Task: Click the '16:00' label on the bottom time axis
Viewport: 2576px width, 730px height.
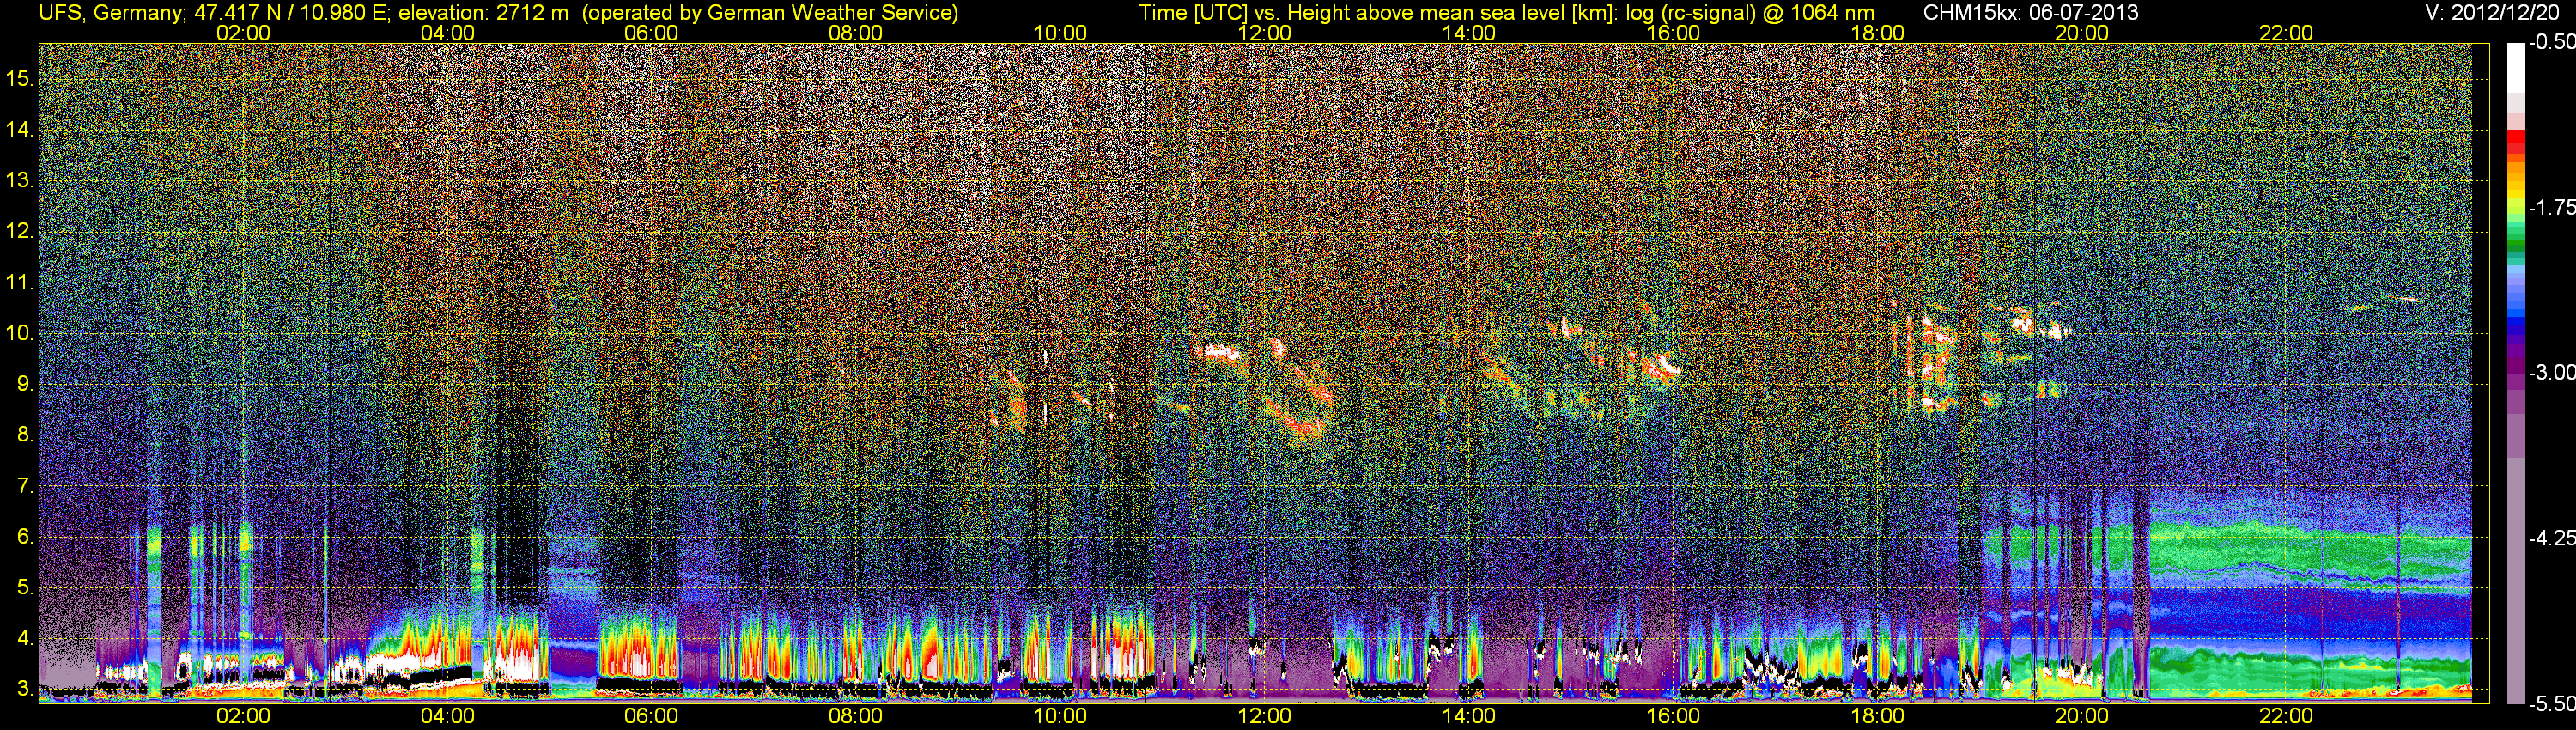Action: click(1673, 716)
